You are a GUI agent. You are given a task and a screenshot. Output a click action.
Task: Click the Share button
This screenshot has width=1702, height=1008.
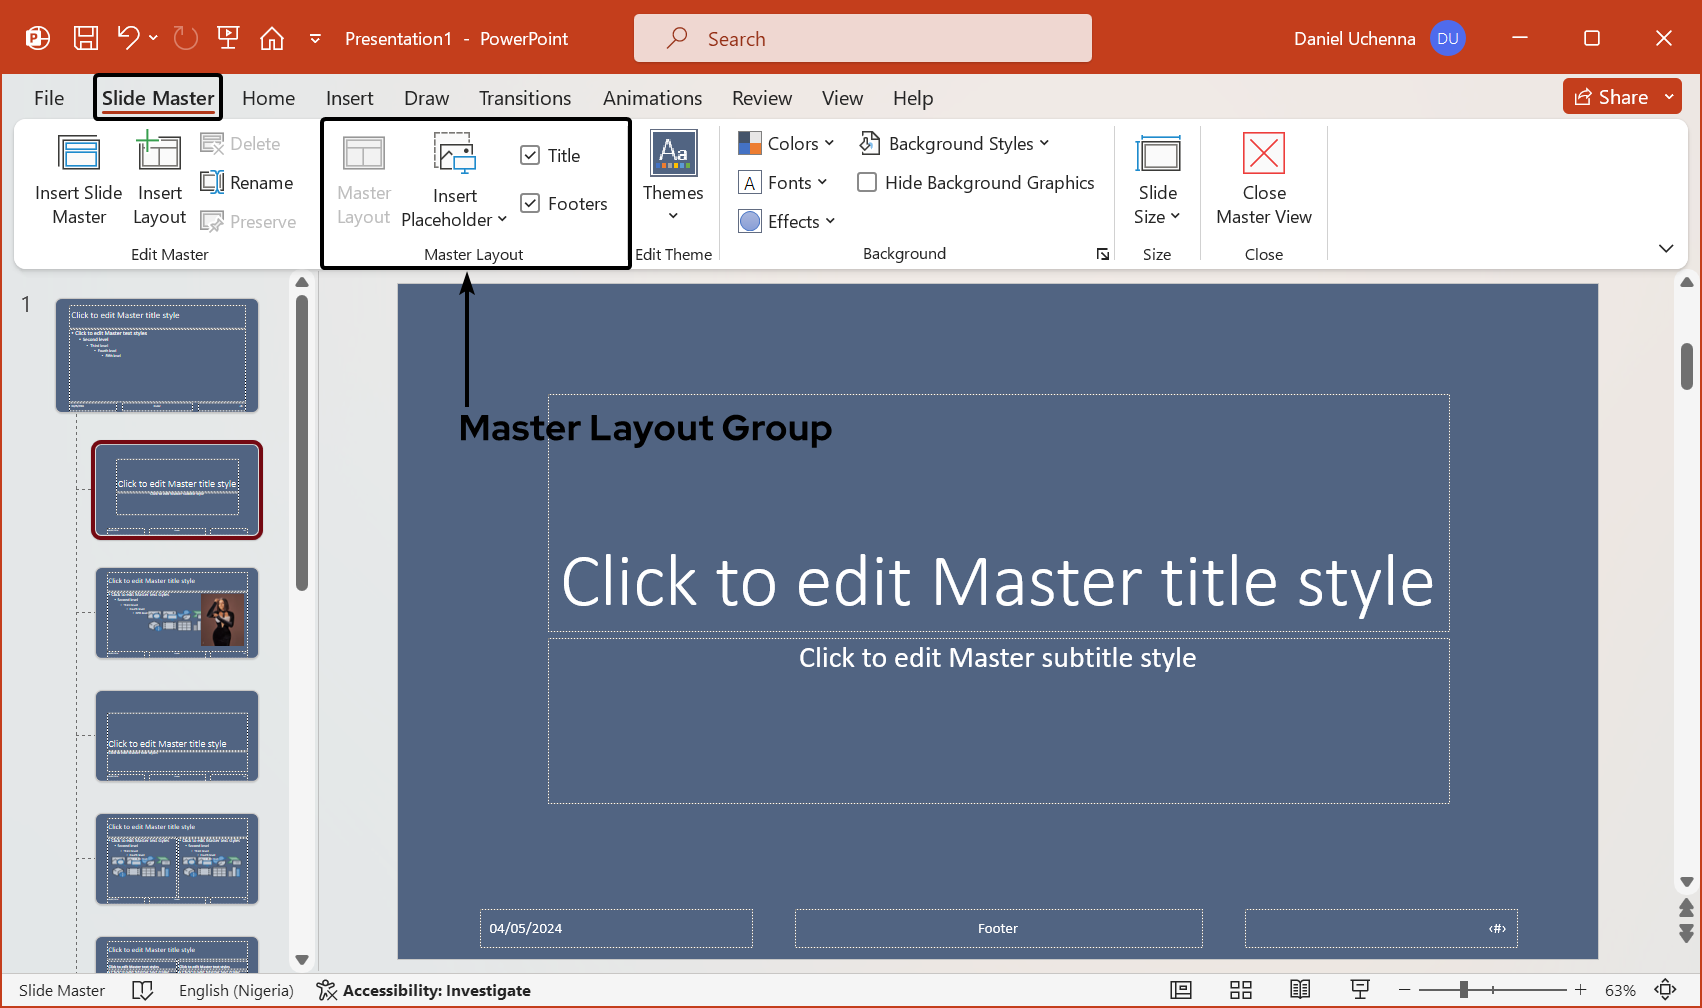click(1611, 97)
